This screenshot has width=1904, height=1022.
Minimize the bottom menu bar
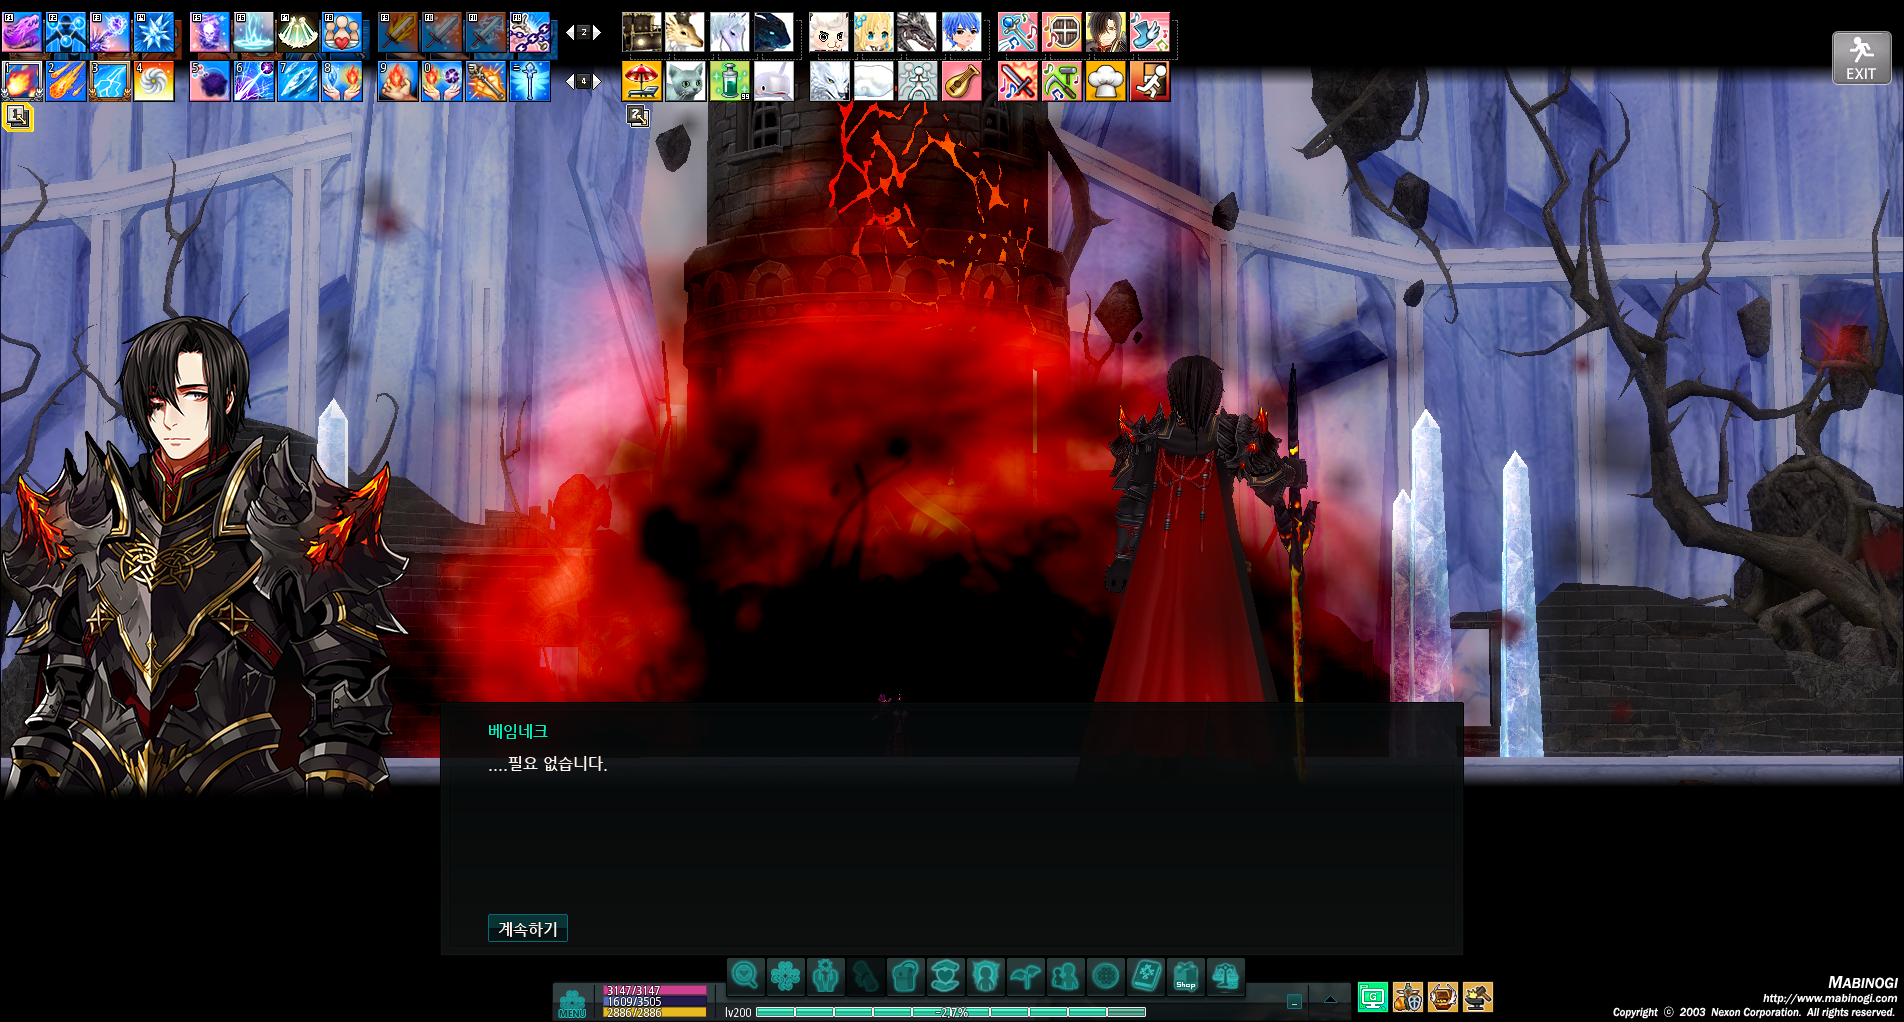pyautogui.click(x=1294, y=1001)
